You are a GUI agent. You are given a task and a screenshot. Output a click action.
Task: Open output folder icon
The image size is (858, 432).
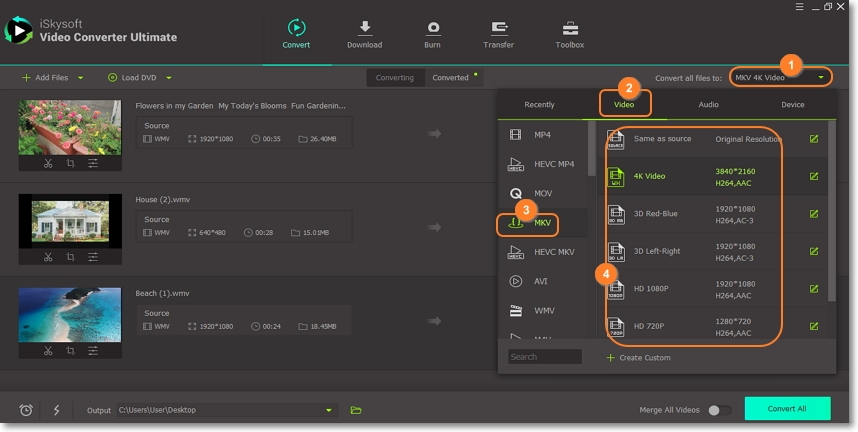coord(356,410)
